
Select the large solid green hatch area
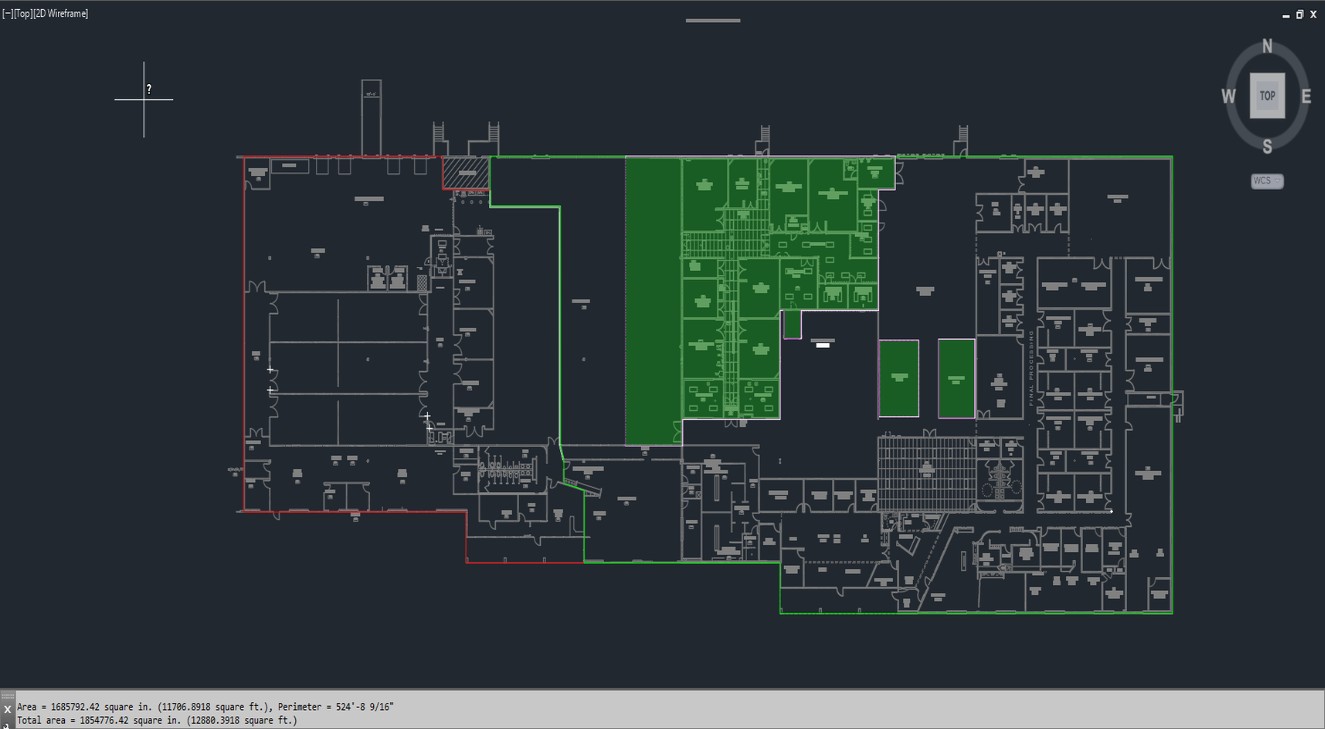pos(653,300)
